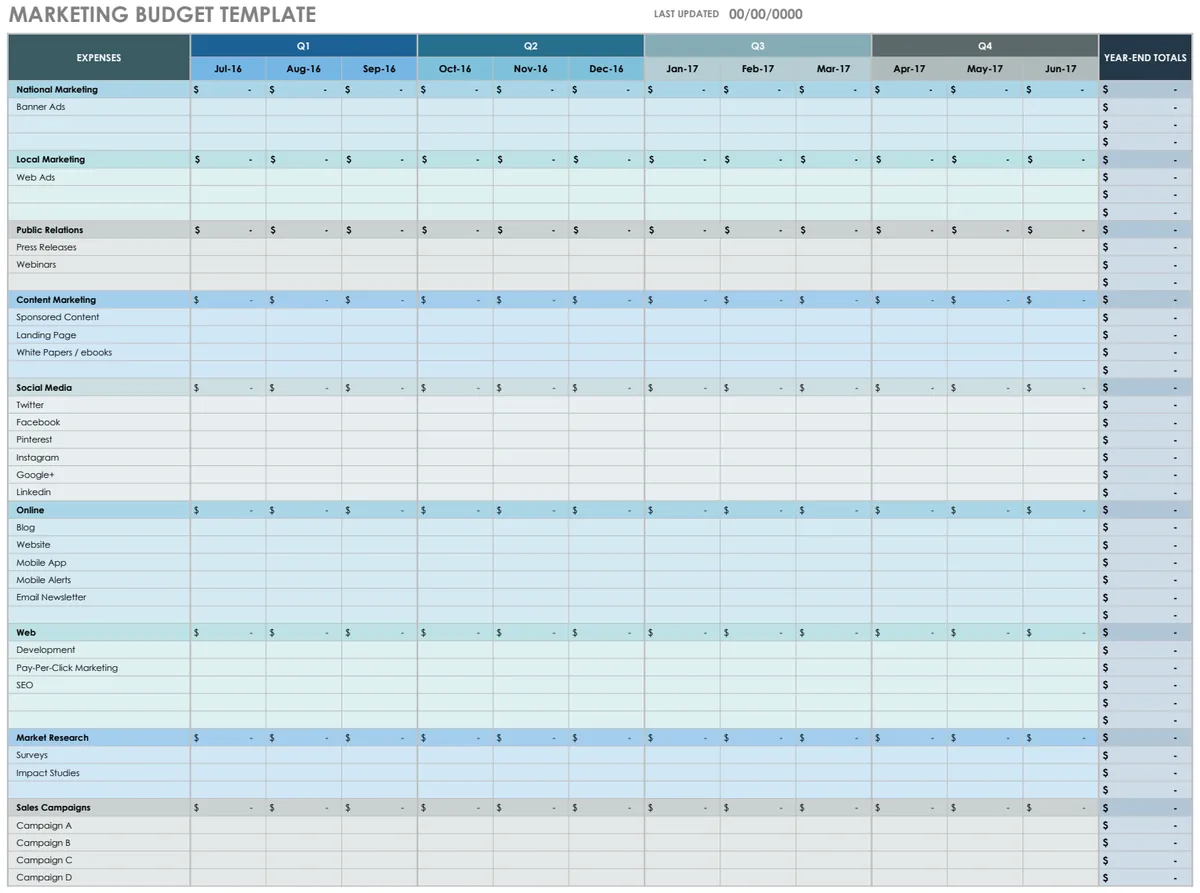This screenshot has height=893, width=1200.
Task: Select the Sep-16 month column header
Action: [379, 69]
